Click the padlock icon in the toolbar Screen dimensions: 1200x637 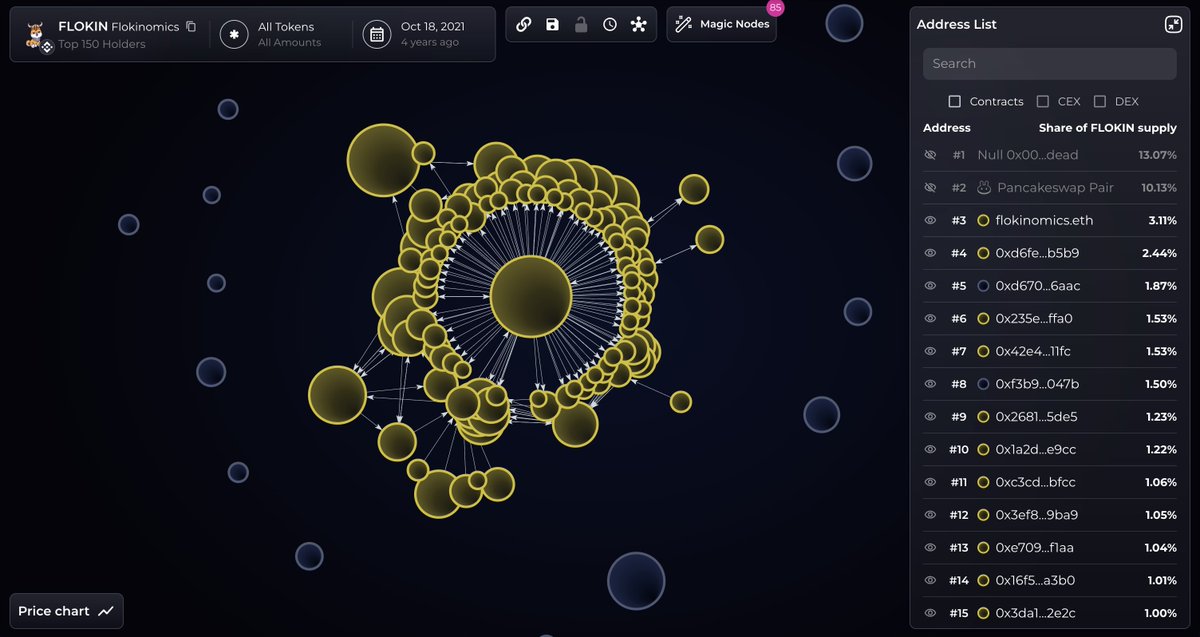581,24
